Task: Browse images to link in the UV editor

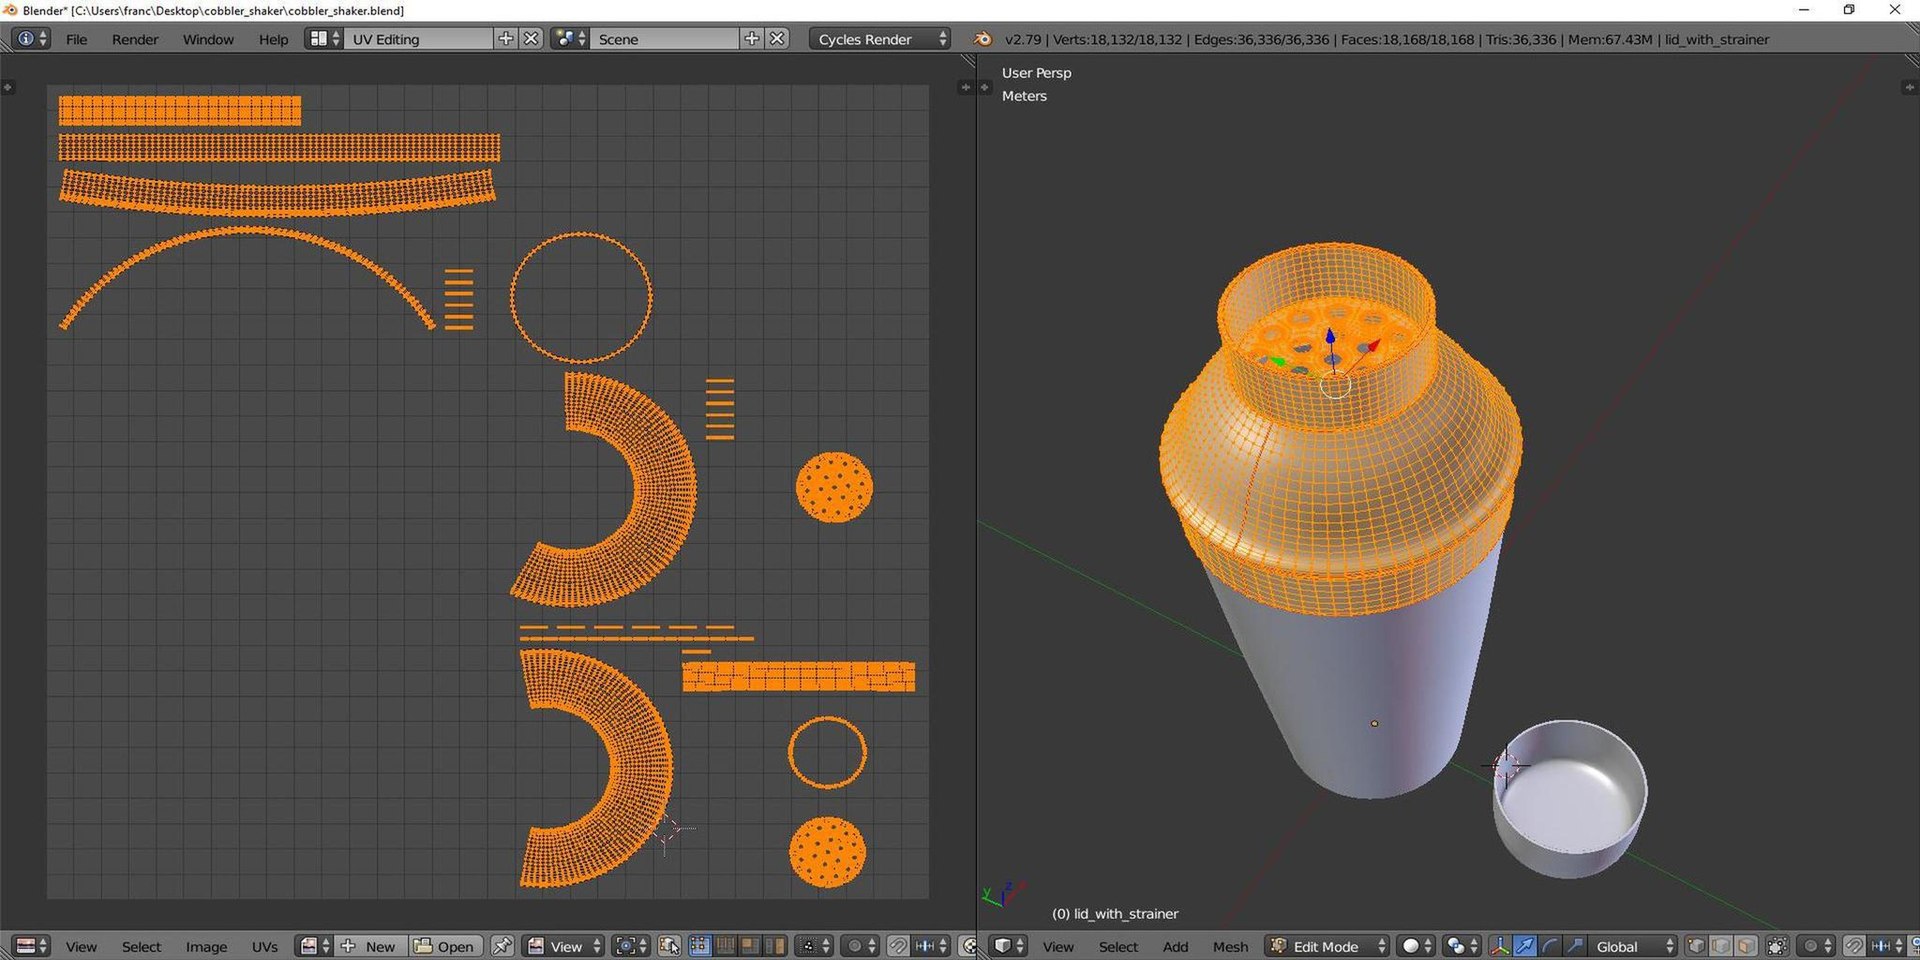Action: point(315,946)
